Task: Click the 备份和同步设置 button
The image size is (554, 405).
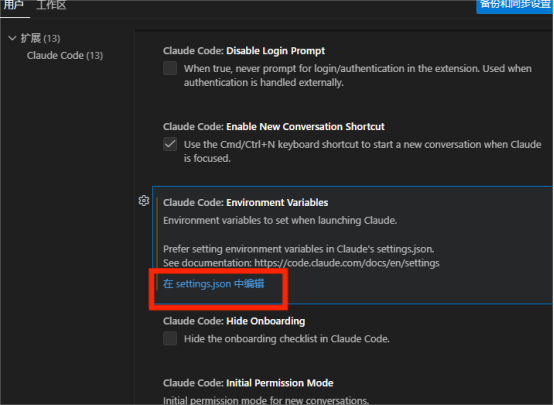Action: pos(515,5)
